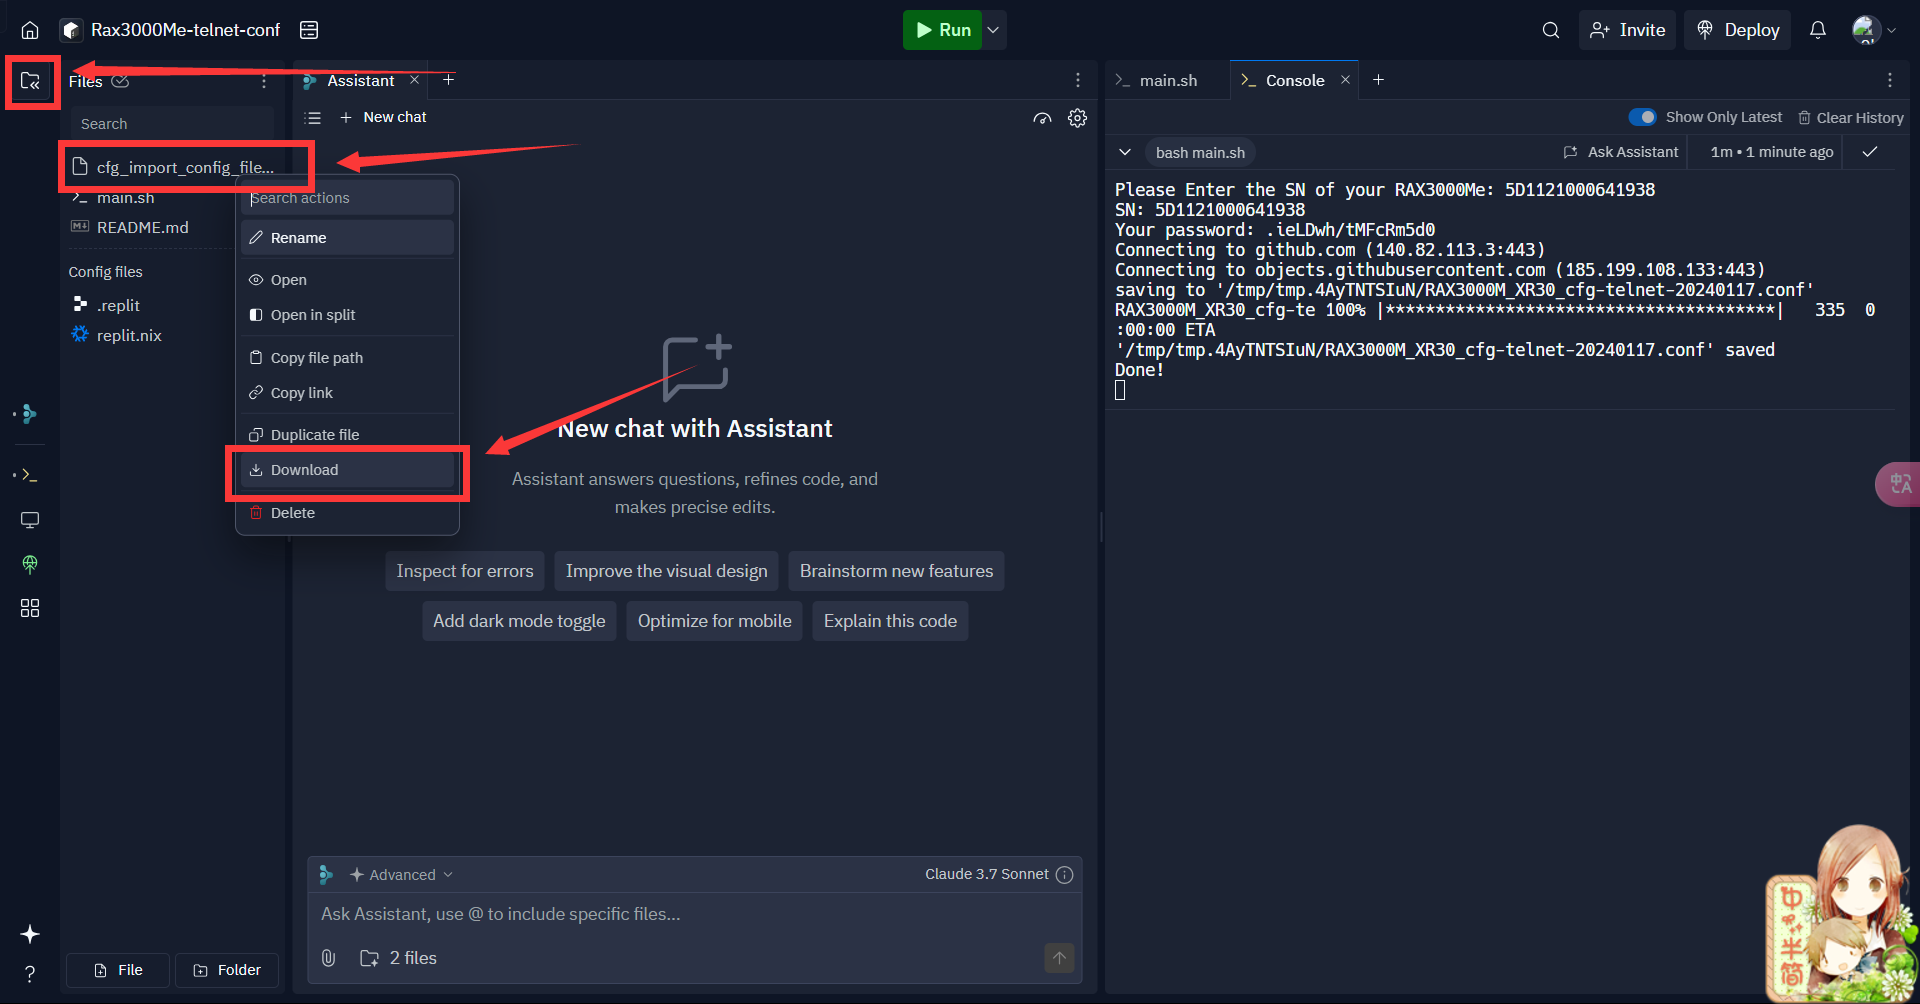Choose Rename from context menu
1920x1004 pixels.
347,238
